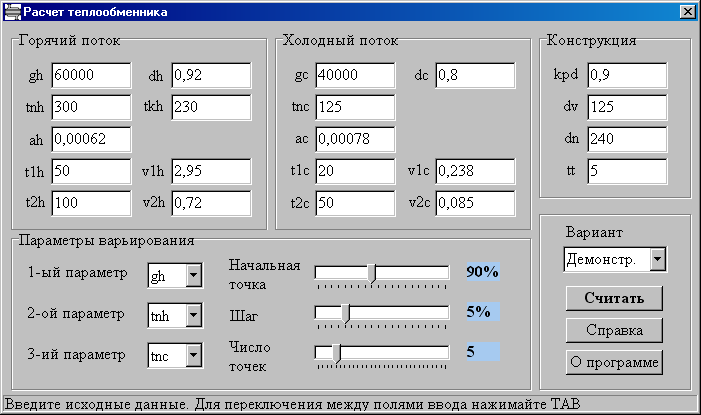Click the status bar hint text

(x=292, y=404)
